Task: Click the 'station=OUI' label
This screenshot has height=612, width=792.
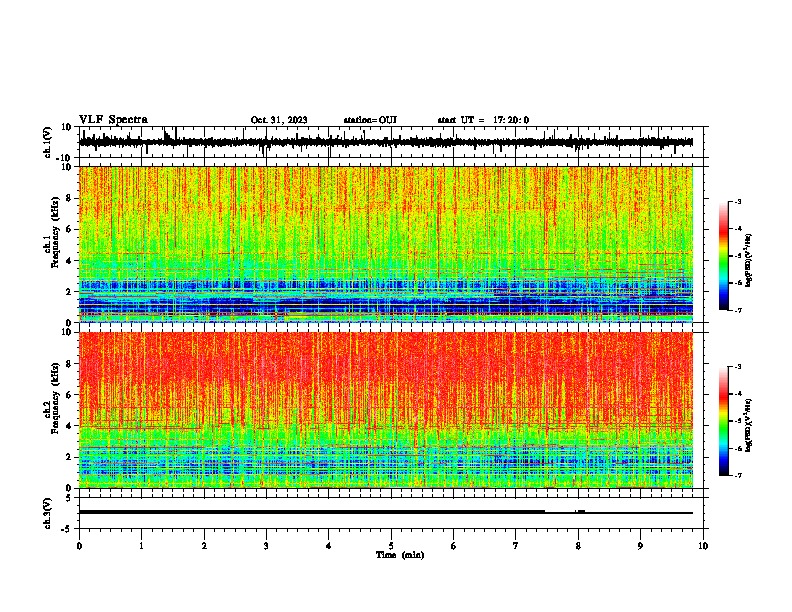Action: [x=370, y=120]
